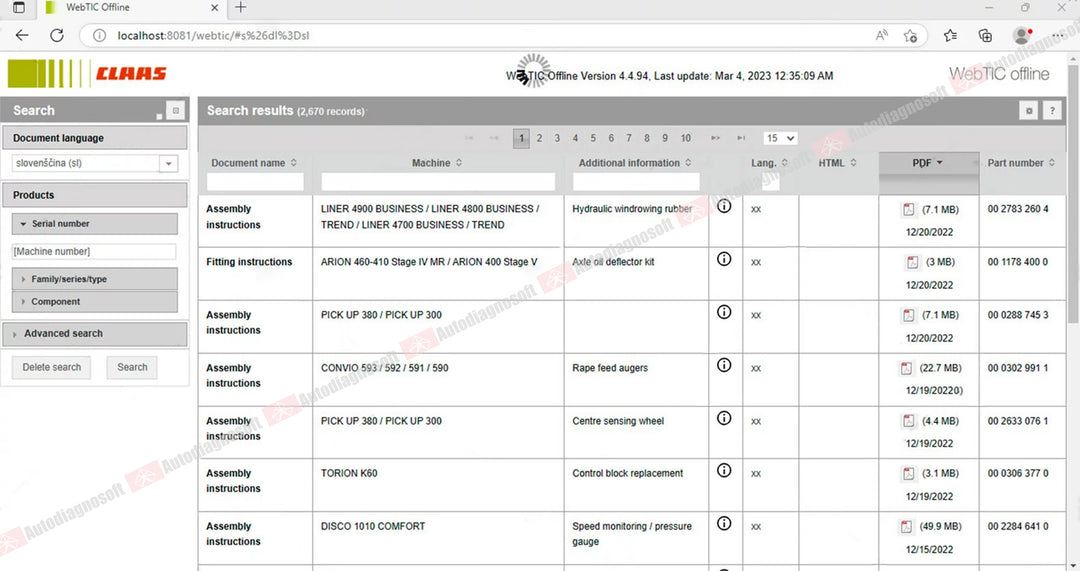The image size is (1080, 571).
Task: Expand Advanced search section
Action: (x=94, y=333)
